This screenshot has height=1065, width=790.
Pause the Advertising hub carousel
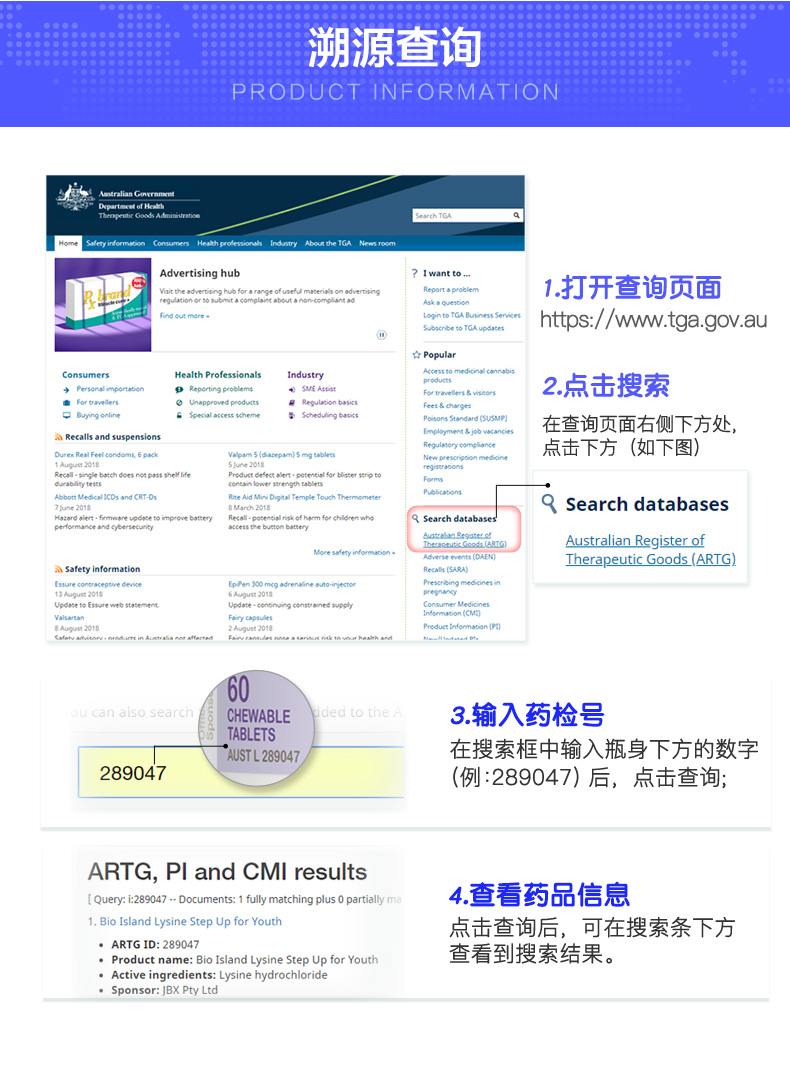(382, 335)
